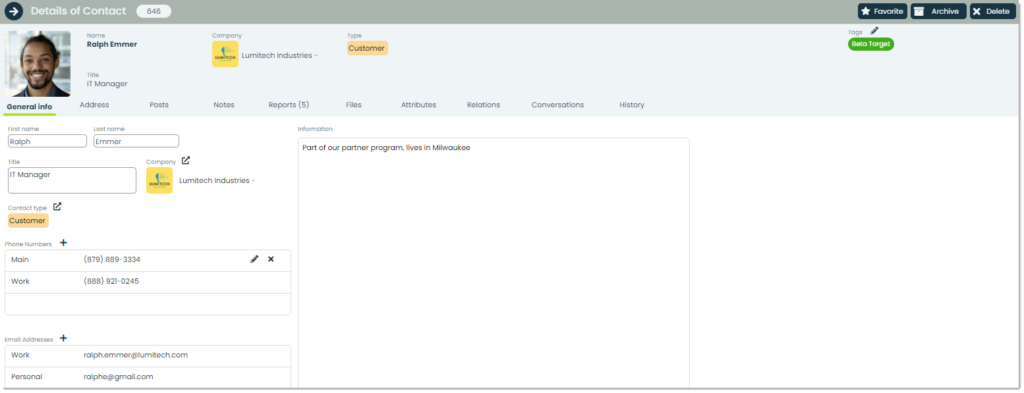The width and height of the screenshot is (1024, 393).
Task: Click Lumitech Industries name in header
Action: point(280,55)
